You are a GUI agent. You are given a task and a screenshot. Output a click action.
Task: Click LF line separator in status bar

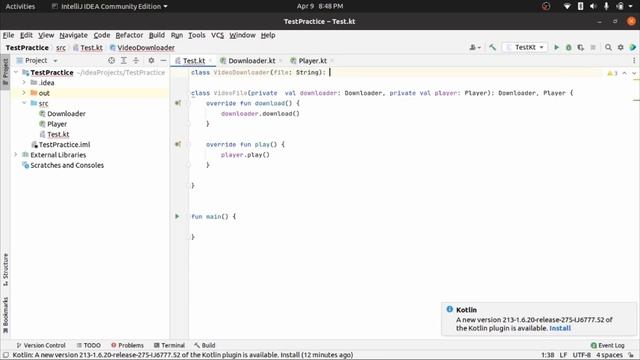pos(563,355)
